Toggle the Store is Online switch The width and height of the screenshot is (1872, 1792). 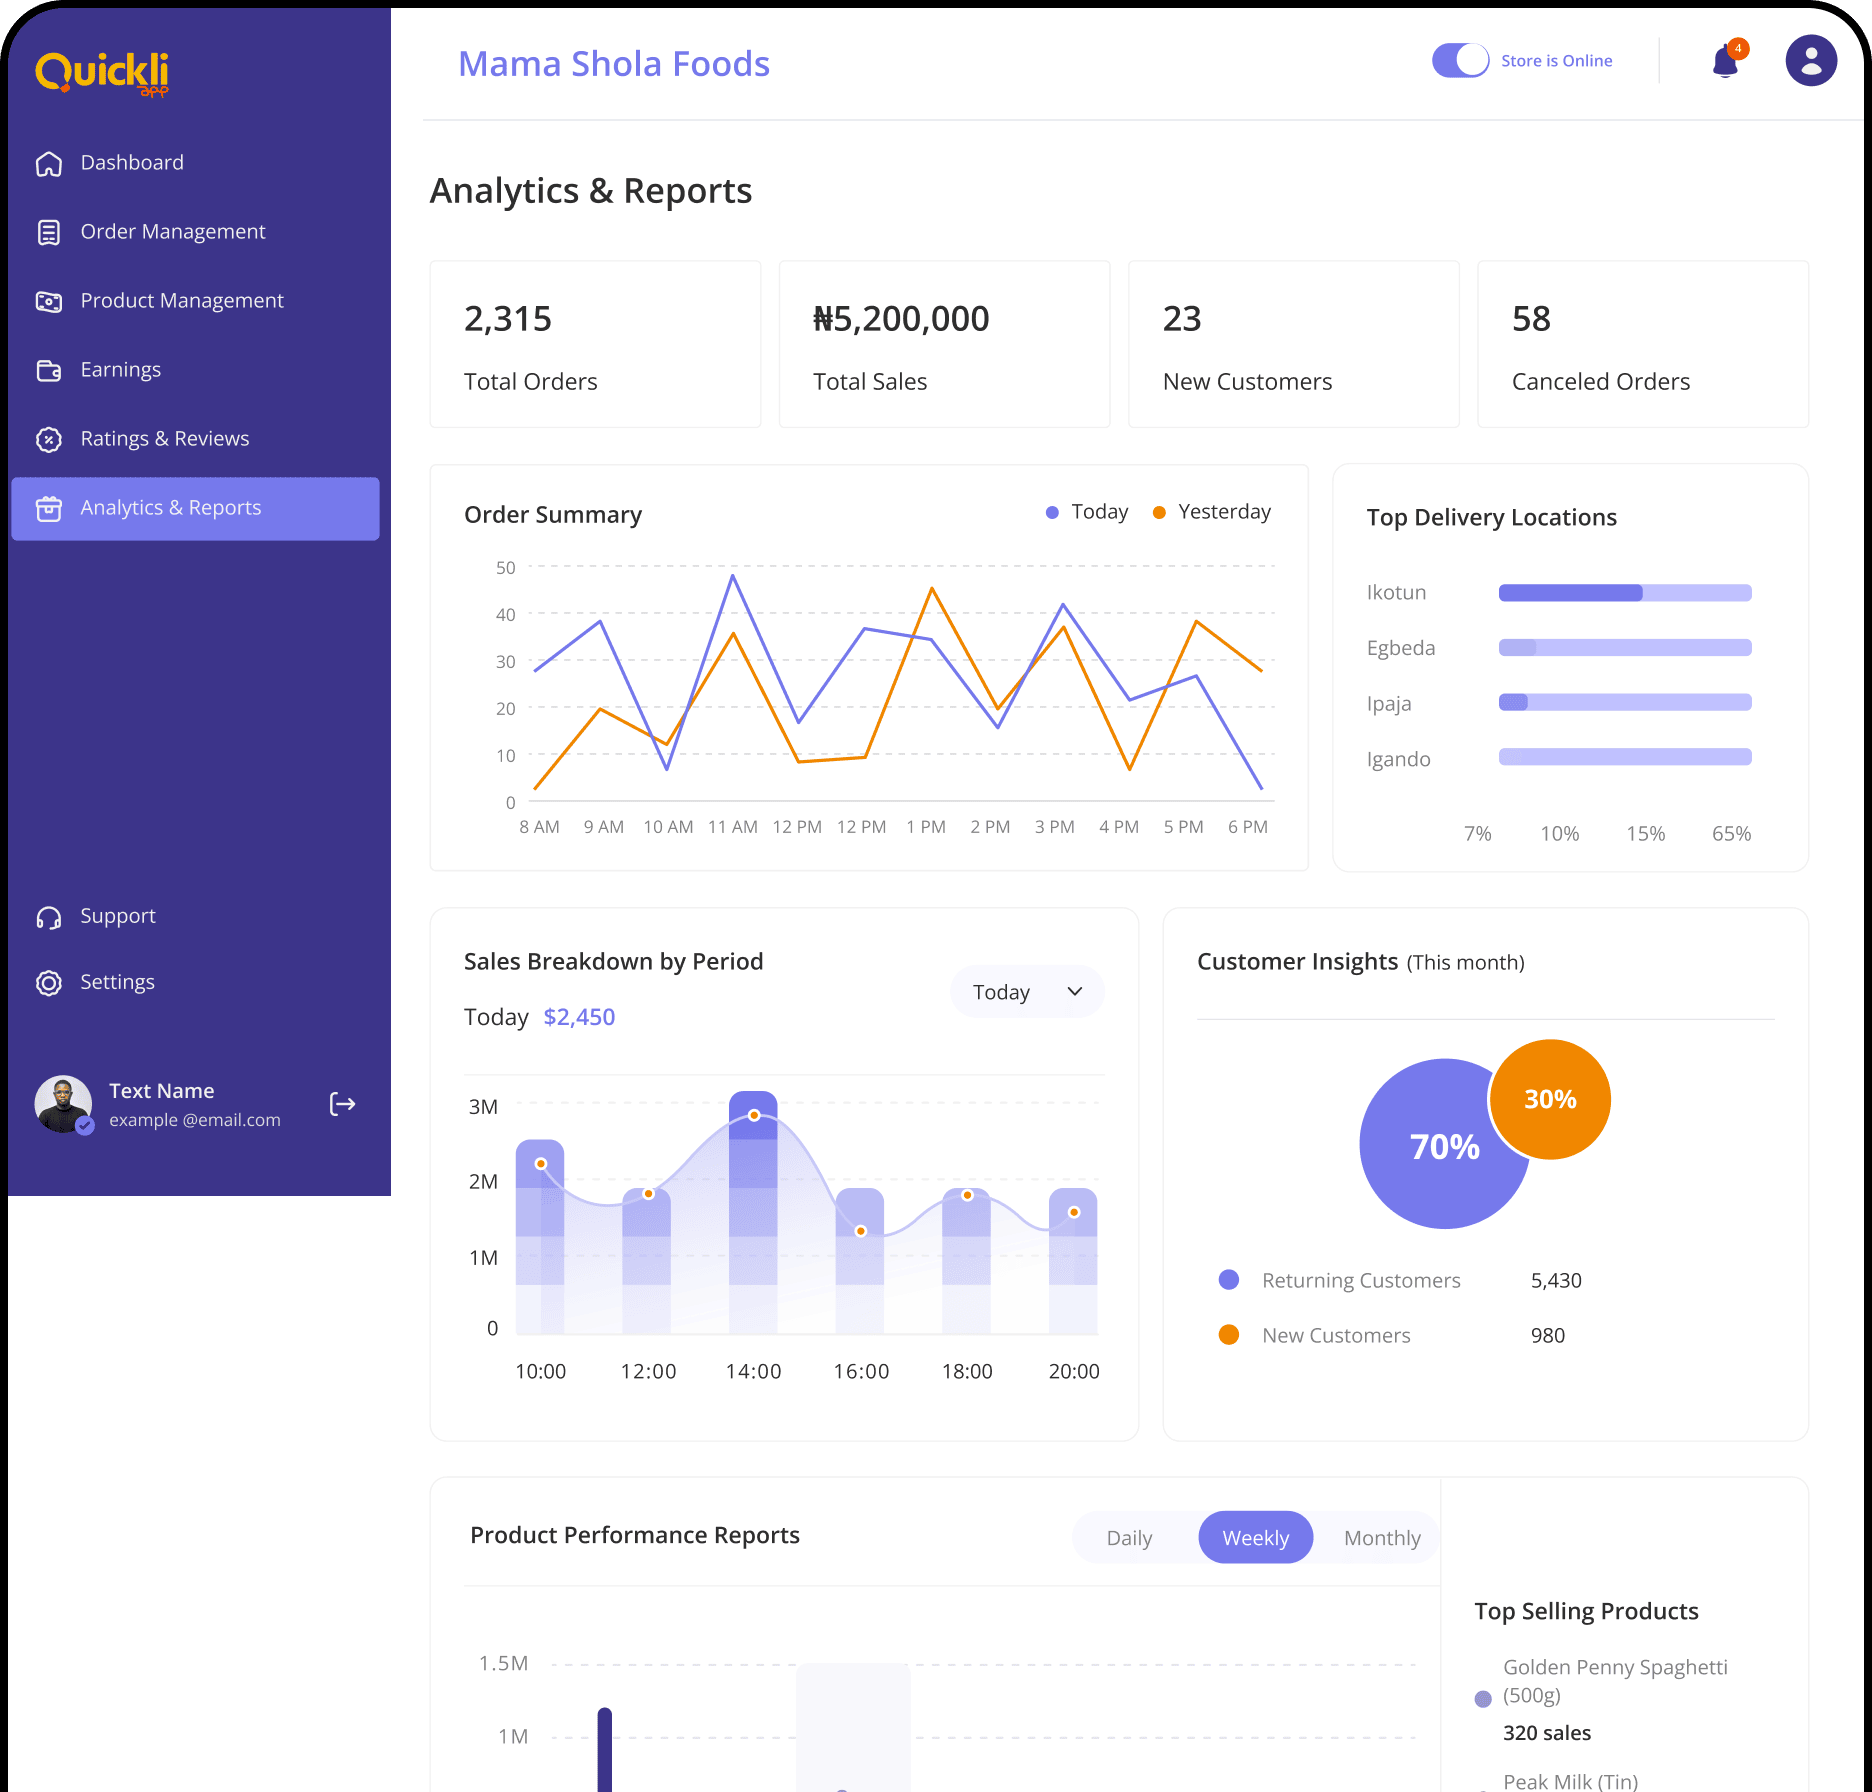(x=1460, y=61)
